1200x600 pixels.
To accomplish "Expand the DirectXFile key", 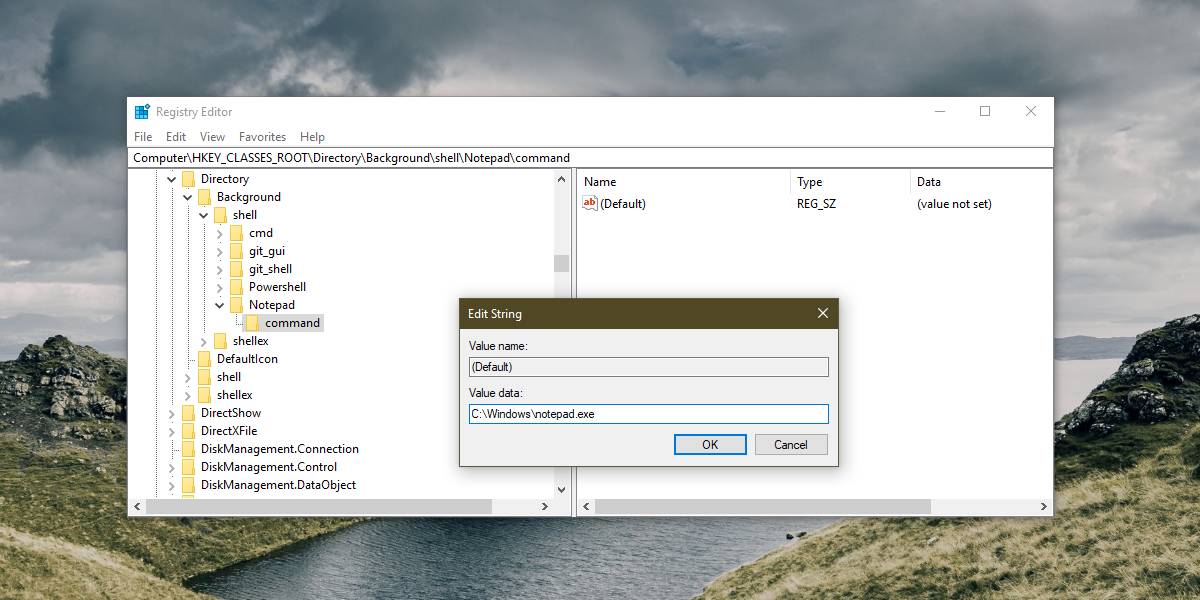I will pos(172,431).
